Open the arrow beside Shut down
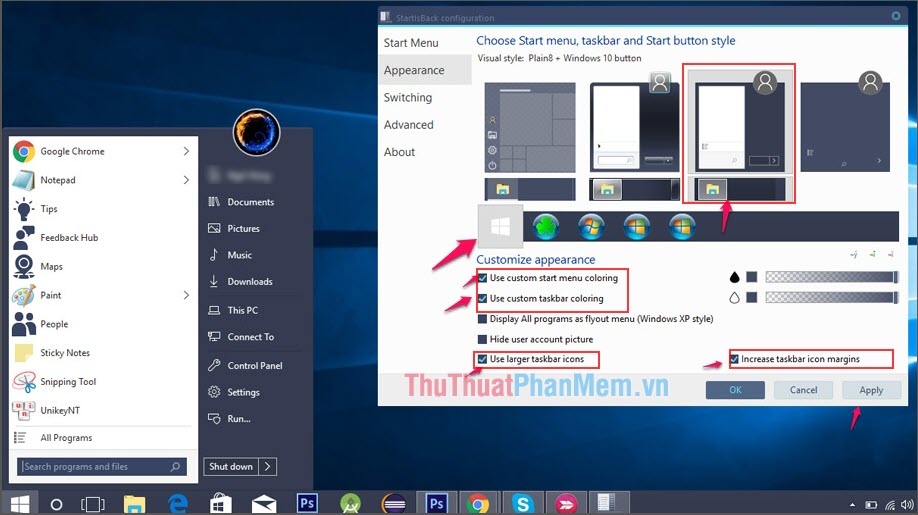The image size is (918, 515). [x=268, y=466]
